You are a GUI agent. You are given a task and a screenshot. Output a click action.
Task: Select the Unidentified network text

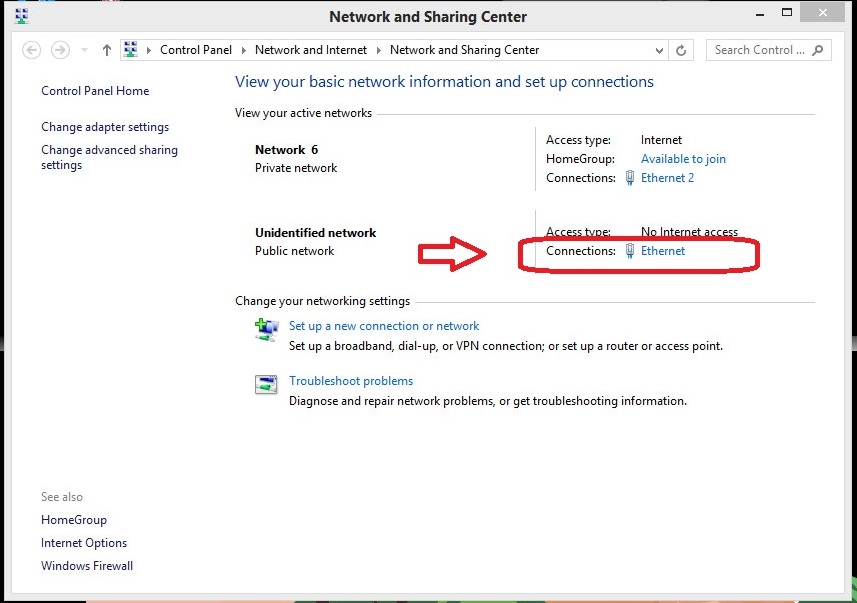pos(315,233)
